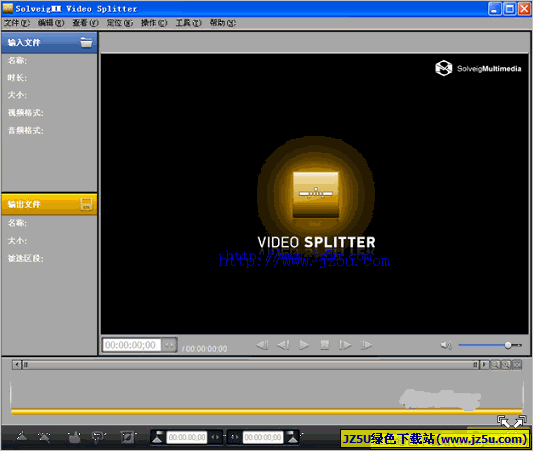The height and width of the screenshot is (451, 533).
Task: Step back one frame
Action: 283,345
